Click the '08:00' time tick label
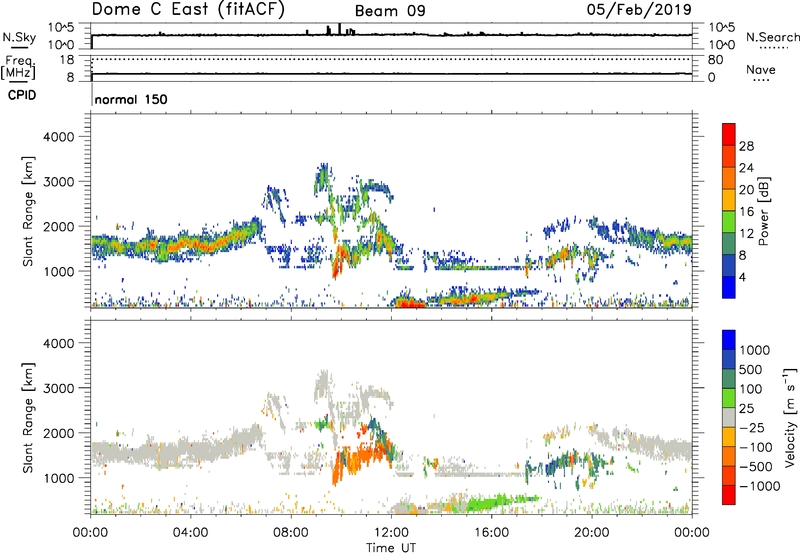This screenshot has height=554, width=800. [x=291, y=533]
